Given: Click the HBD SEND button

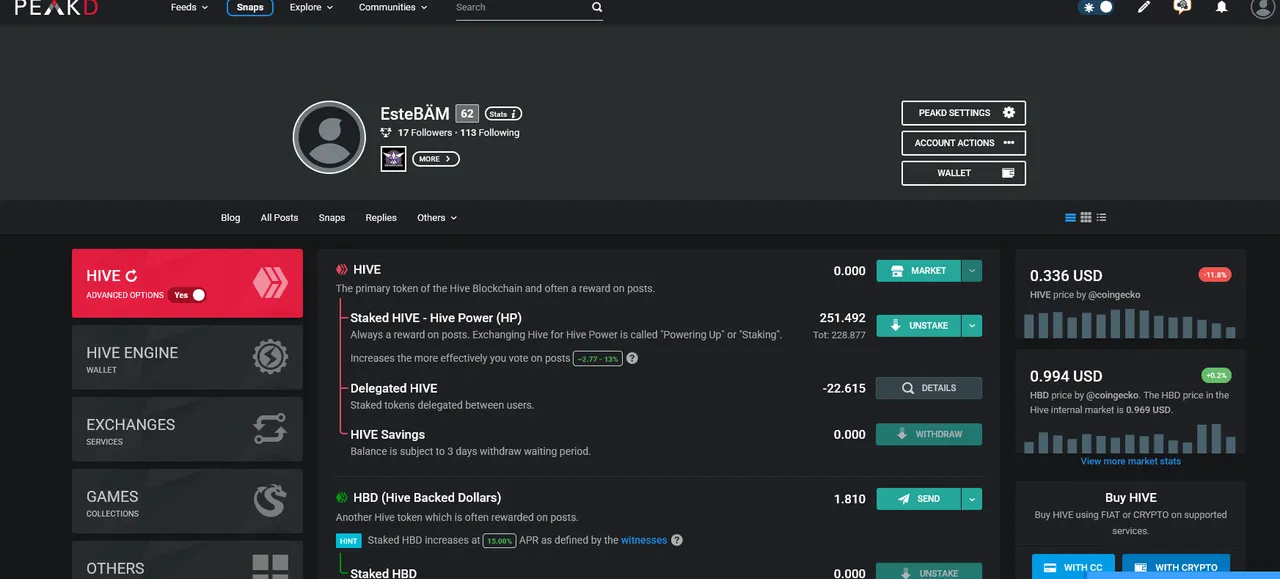Looking at the screenshot, I should click(918, 499).
